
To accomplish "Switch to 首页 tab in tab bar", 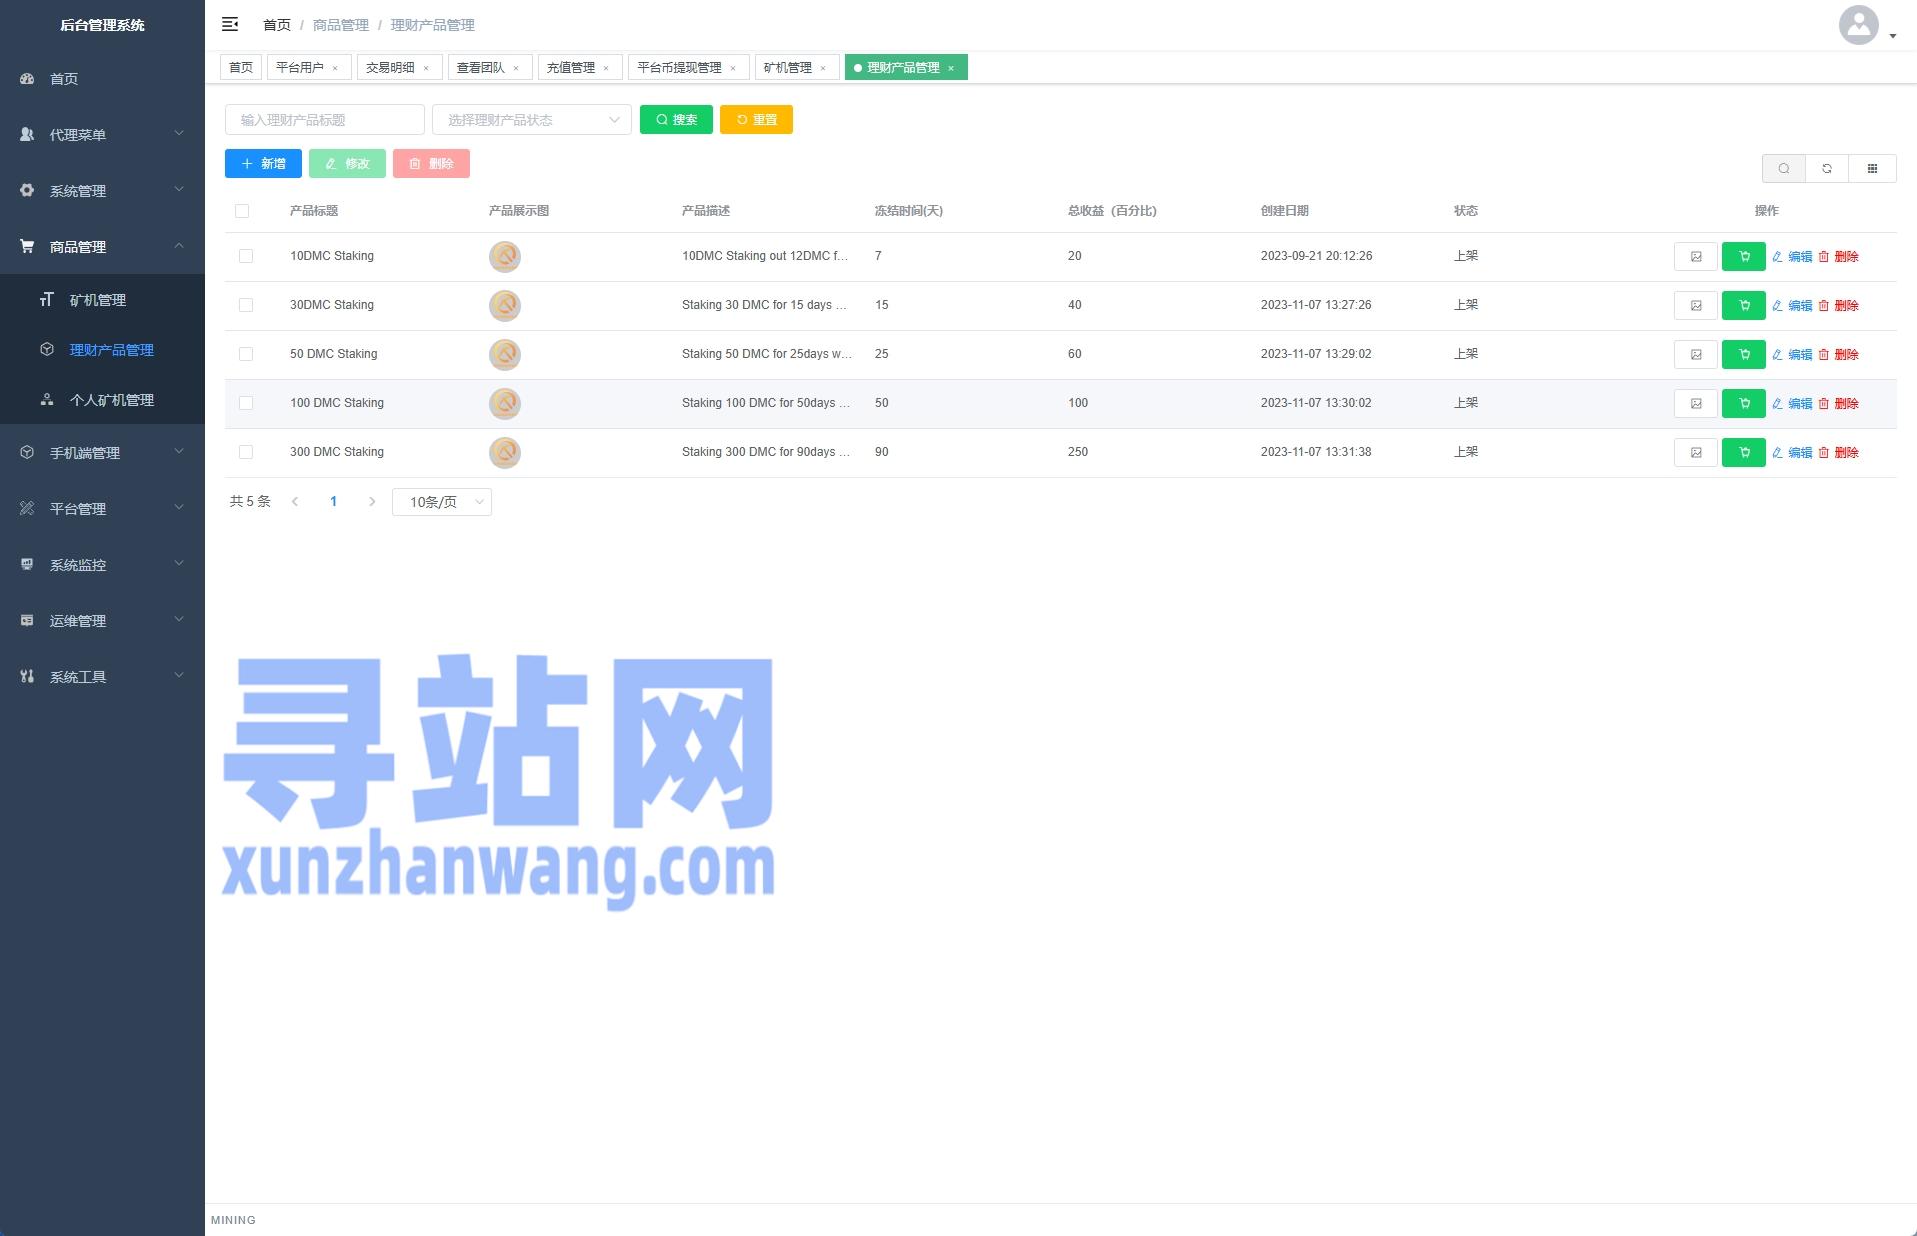I will point(241,68).
